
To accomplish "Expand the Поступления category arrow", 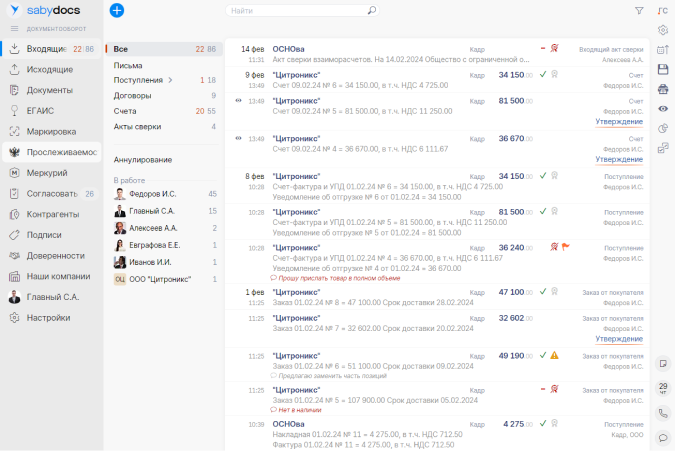I will click(x=170, y=80).
